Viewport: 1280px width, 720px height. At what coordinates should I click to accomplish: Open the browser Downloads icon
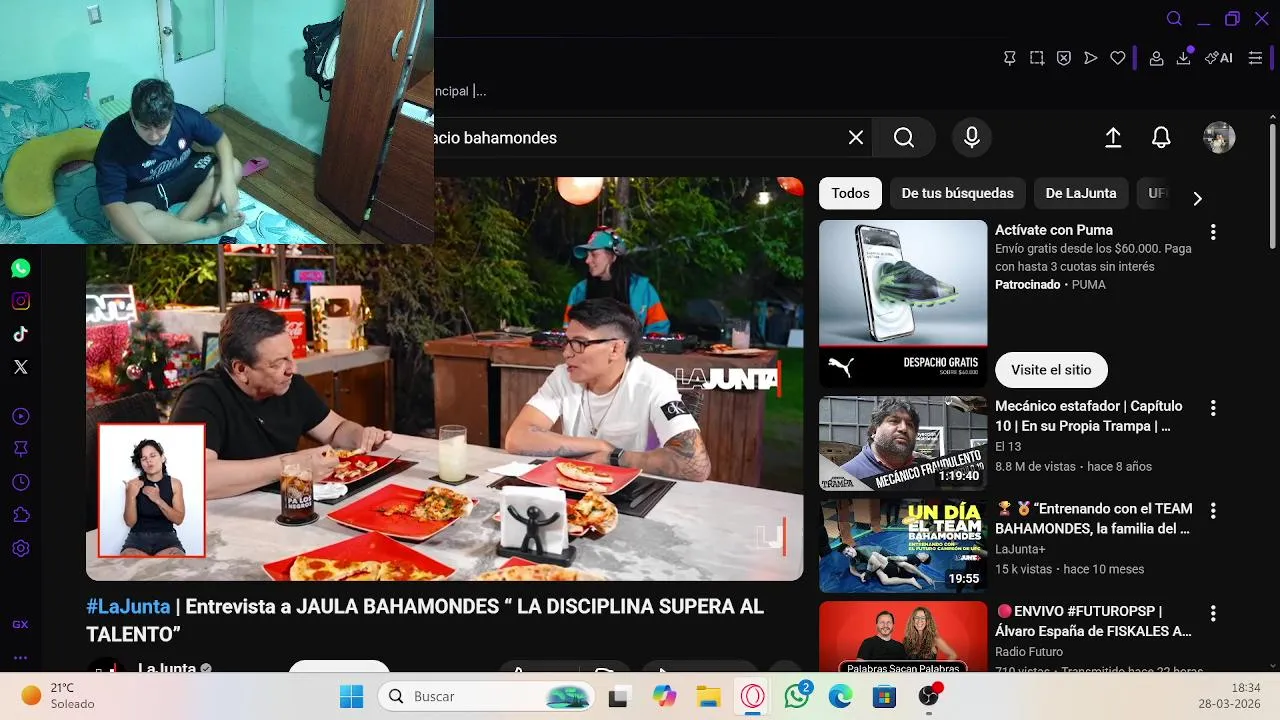click(x=1184, y=58)
